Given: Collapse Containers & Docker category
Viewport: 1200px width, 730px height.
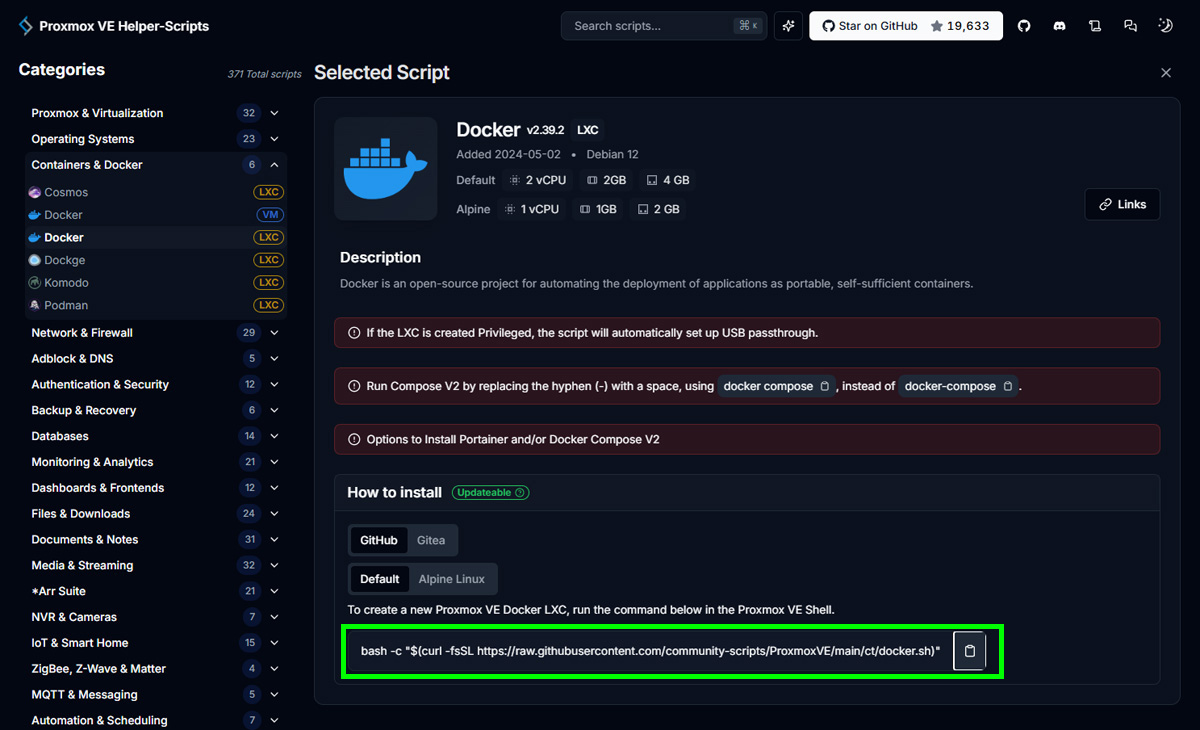Looking at the screenshot, I should (156, 165).
